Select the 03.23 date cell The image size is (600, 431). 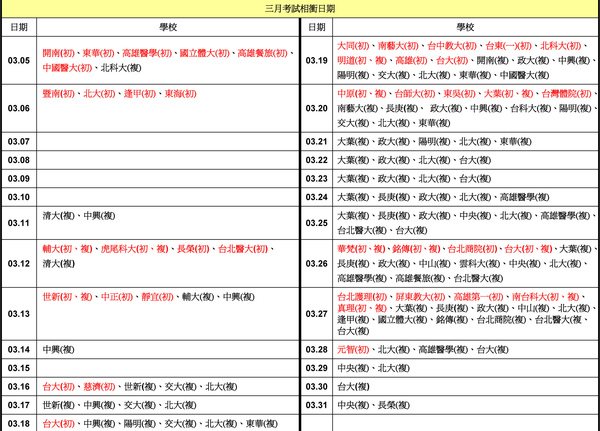pos(316,179)
